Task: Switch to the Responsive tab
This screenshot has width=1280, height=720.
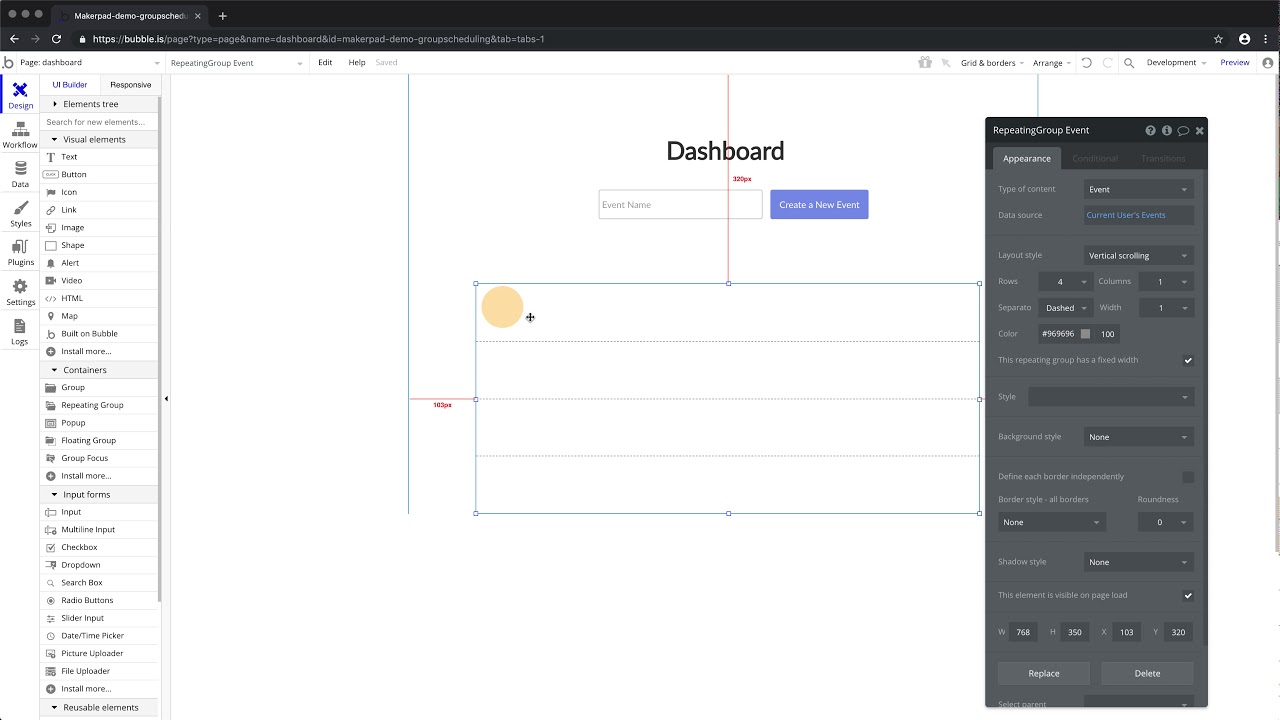Action: tap(131, 85)
